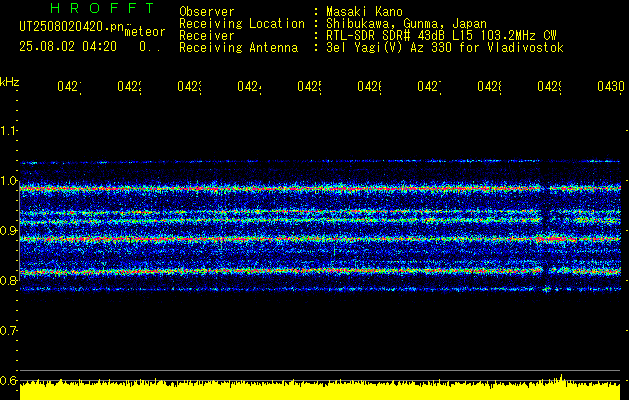Click the 0.8 kHz axis label

pyautogui.click(x=8, y=280)
